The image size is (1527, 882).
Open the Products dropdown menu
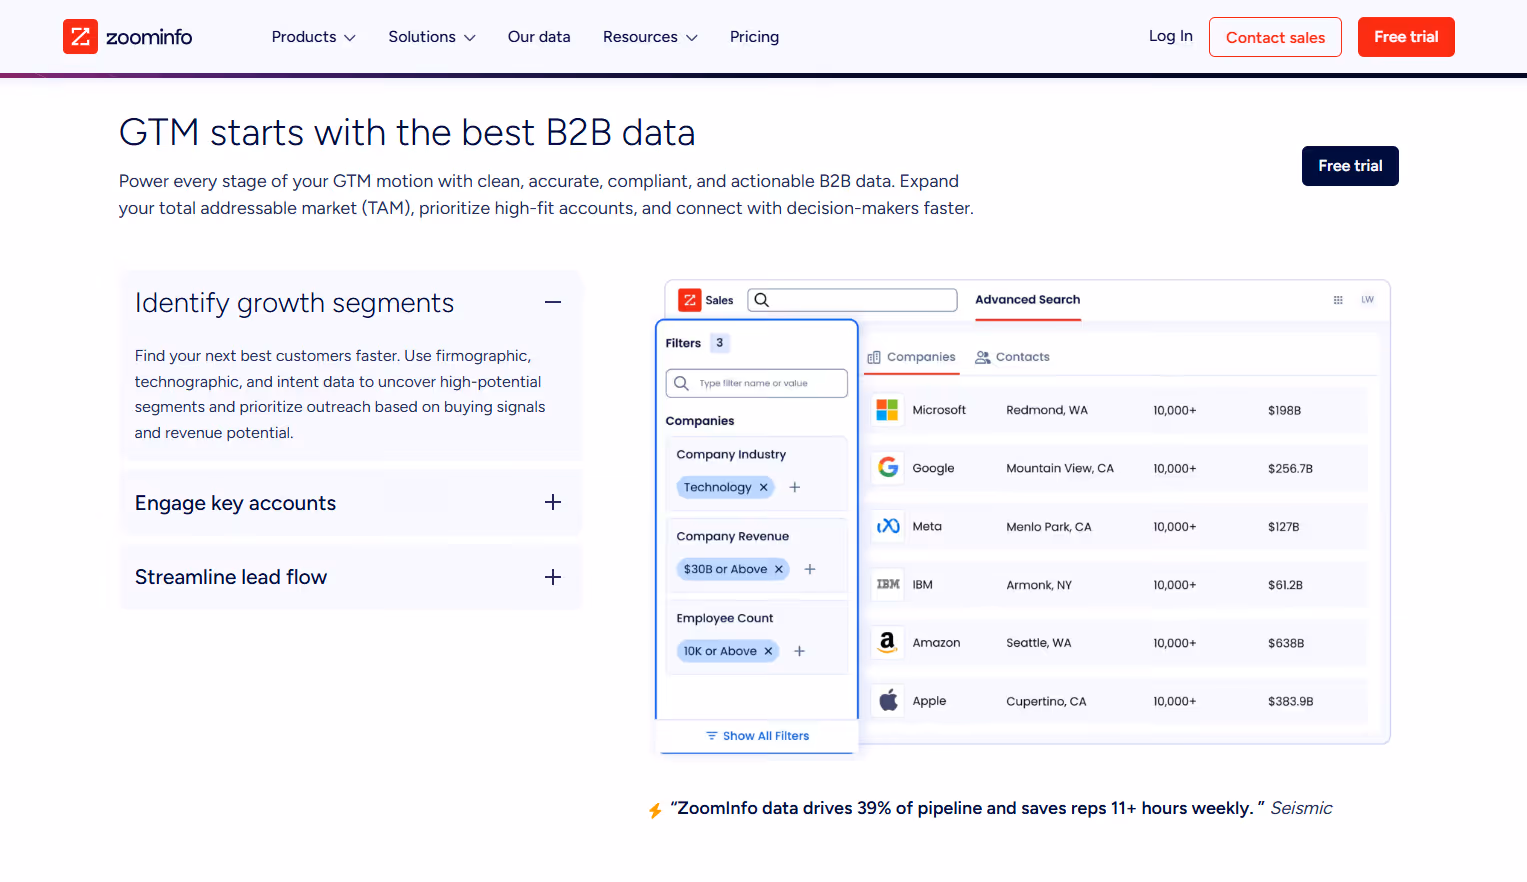click(x=313, y=37)
